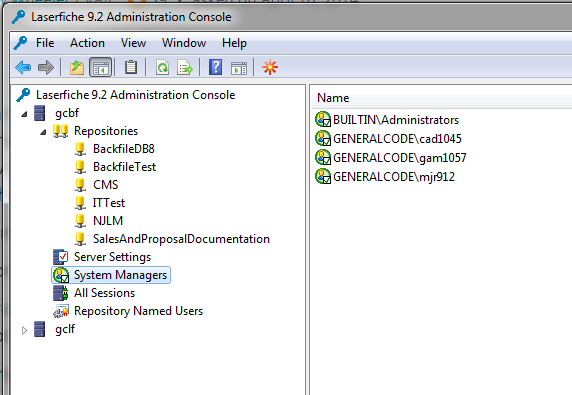Click the Back arrow toolbar icon

pos(23,67)
